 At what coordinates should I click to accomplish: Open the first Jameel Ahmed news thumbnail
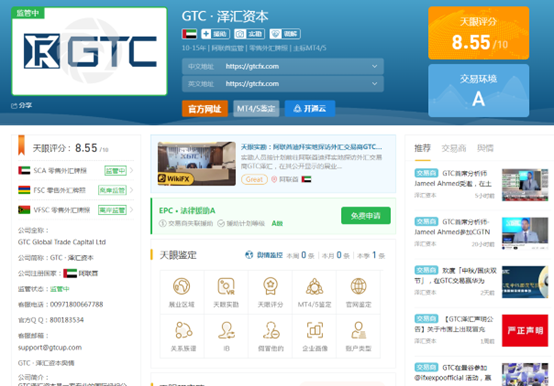(x=525, y=185)
